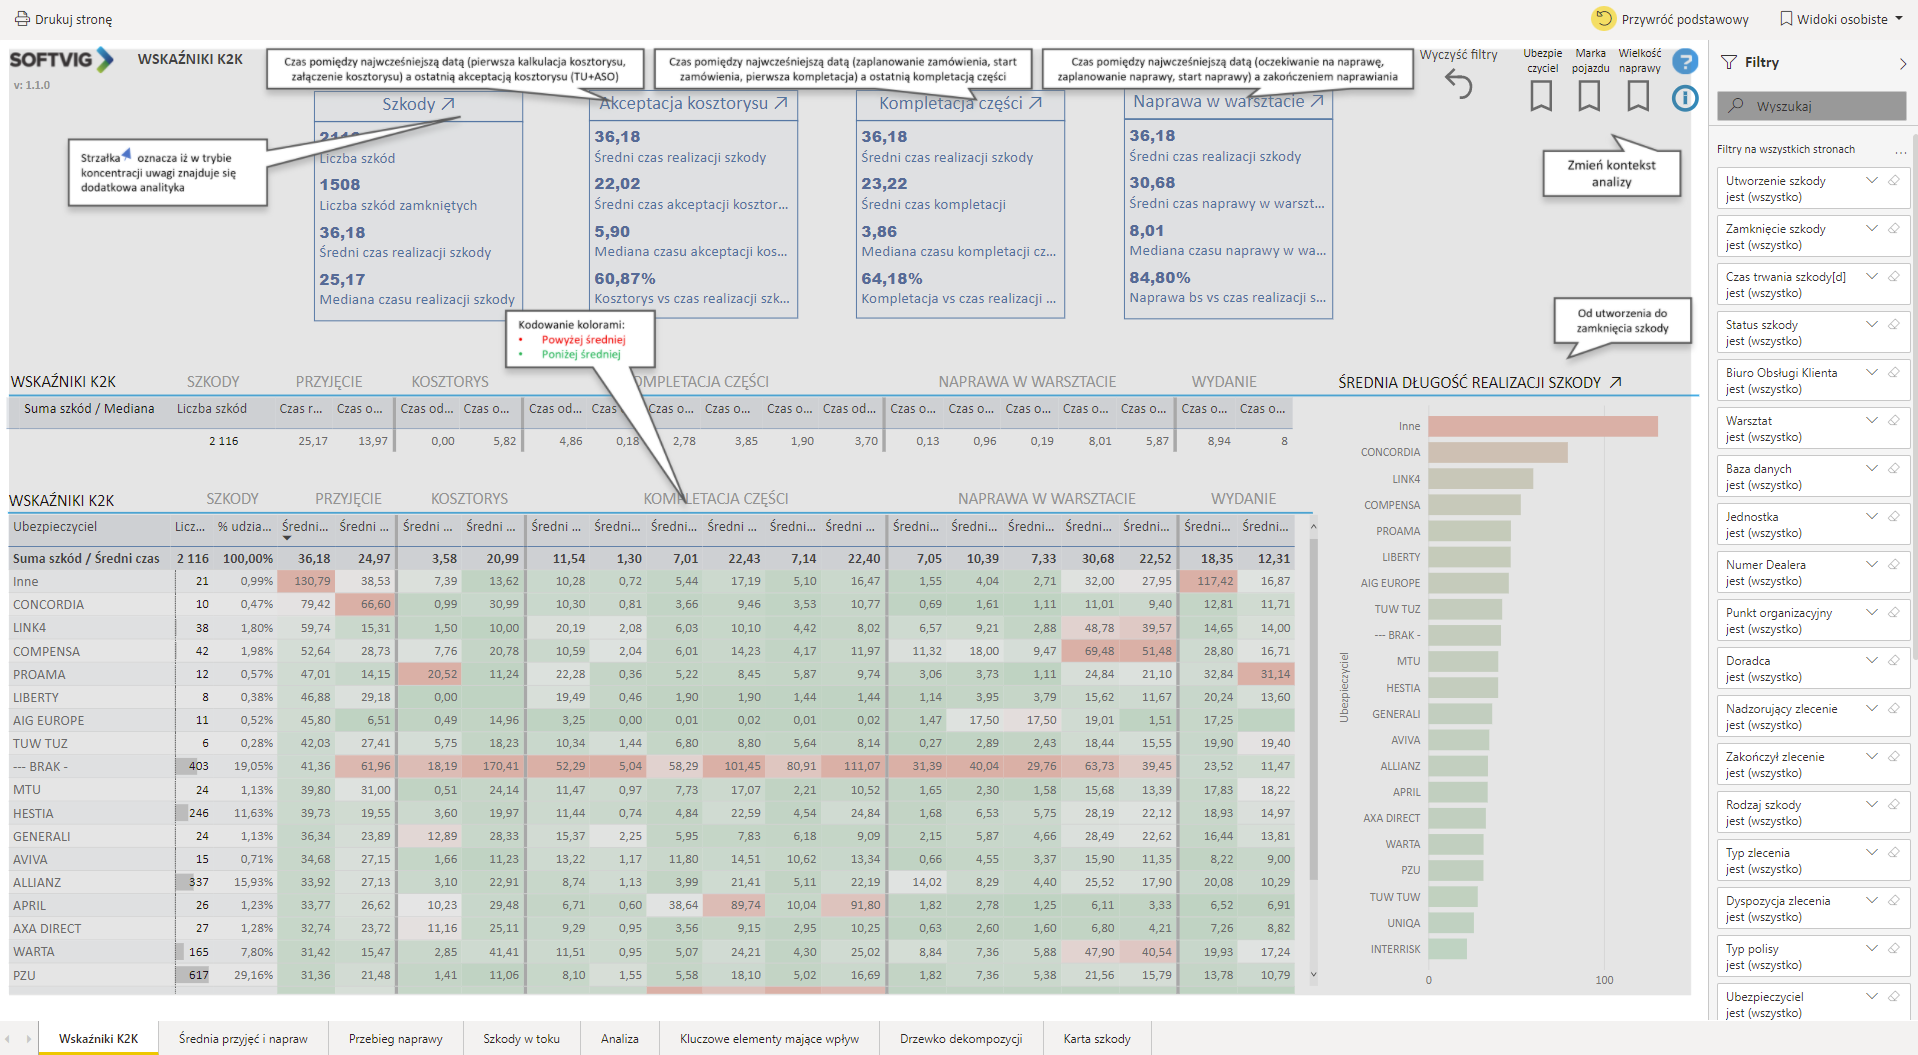Click the Inne bar in chart
The width and height of the screenshot is (1918, 1055).
point(1542,427)
